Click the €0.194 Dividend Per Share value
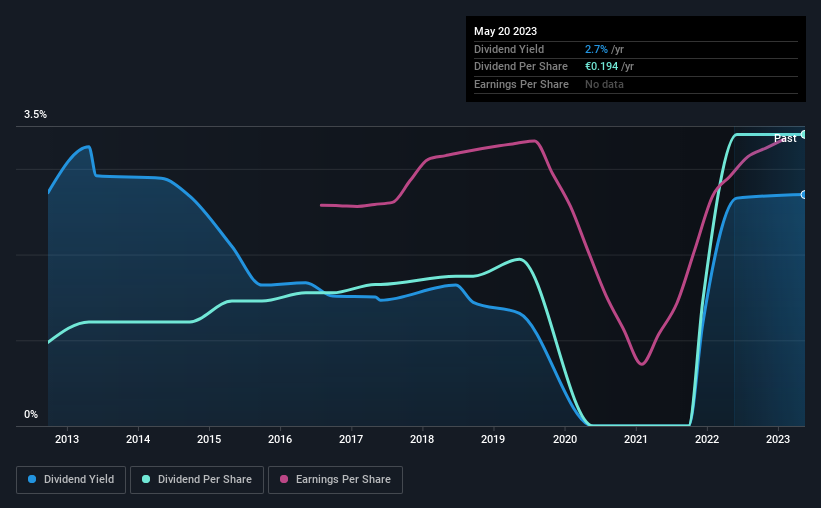Image resolution: width=821 pixels, height=508 pixels. pyautogui.click(x=602, y=67)
